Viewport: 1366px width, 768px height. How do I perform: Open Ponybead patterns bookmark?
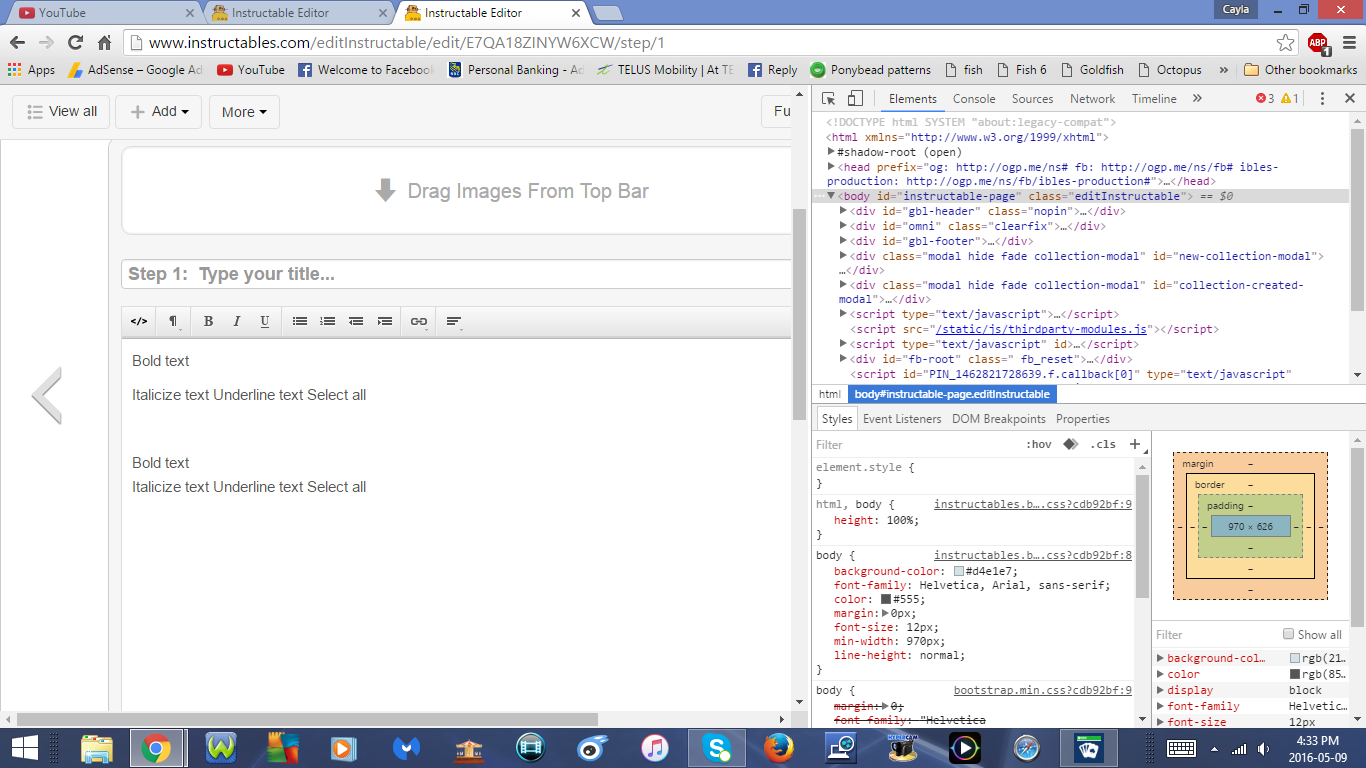coord(870,70)
